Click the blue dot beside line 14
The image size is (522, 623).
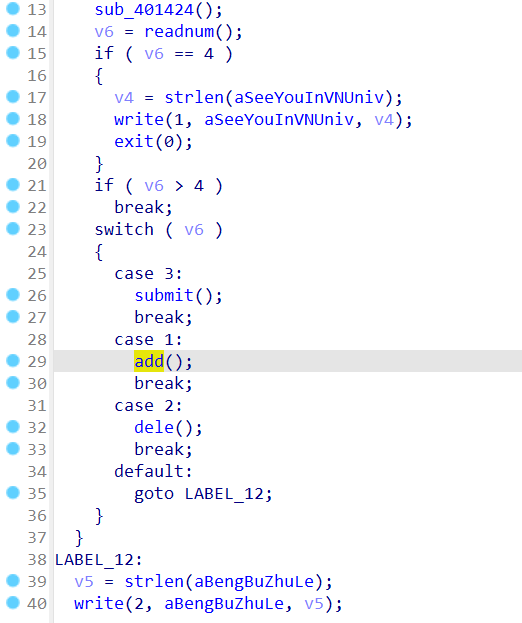click(x=13, y=30)
